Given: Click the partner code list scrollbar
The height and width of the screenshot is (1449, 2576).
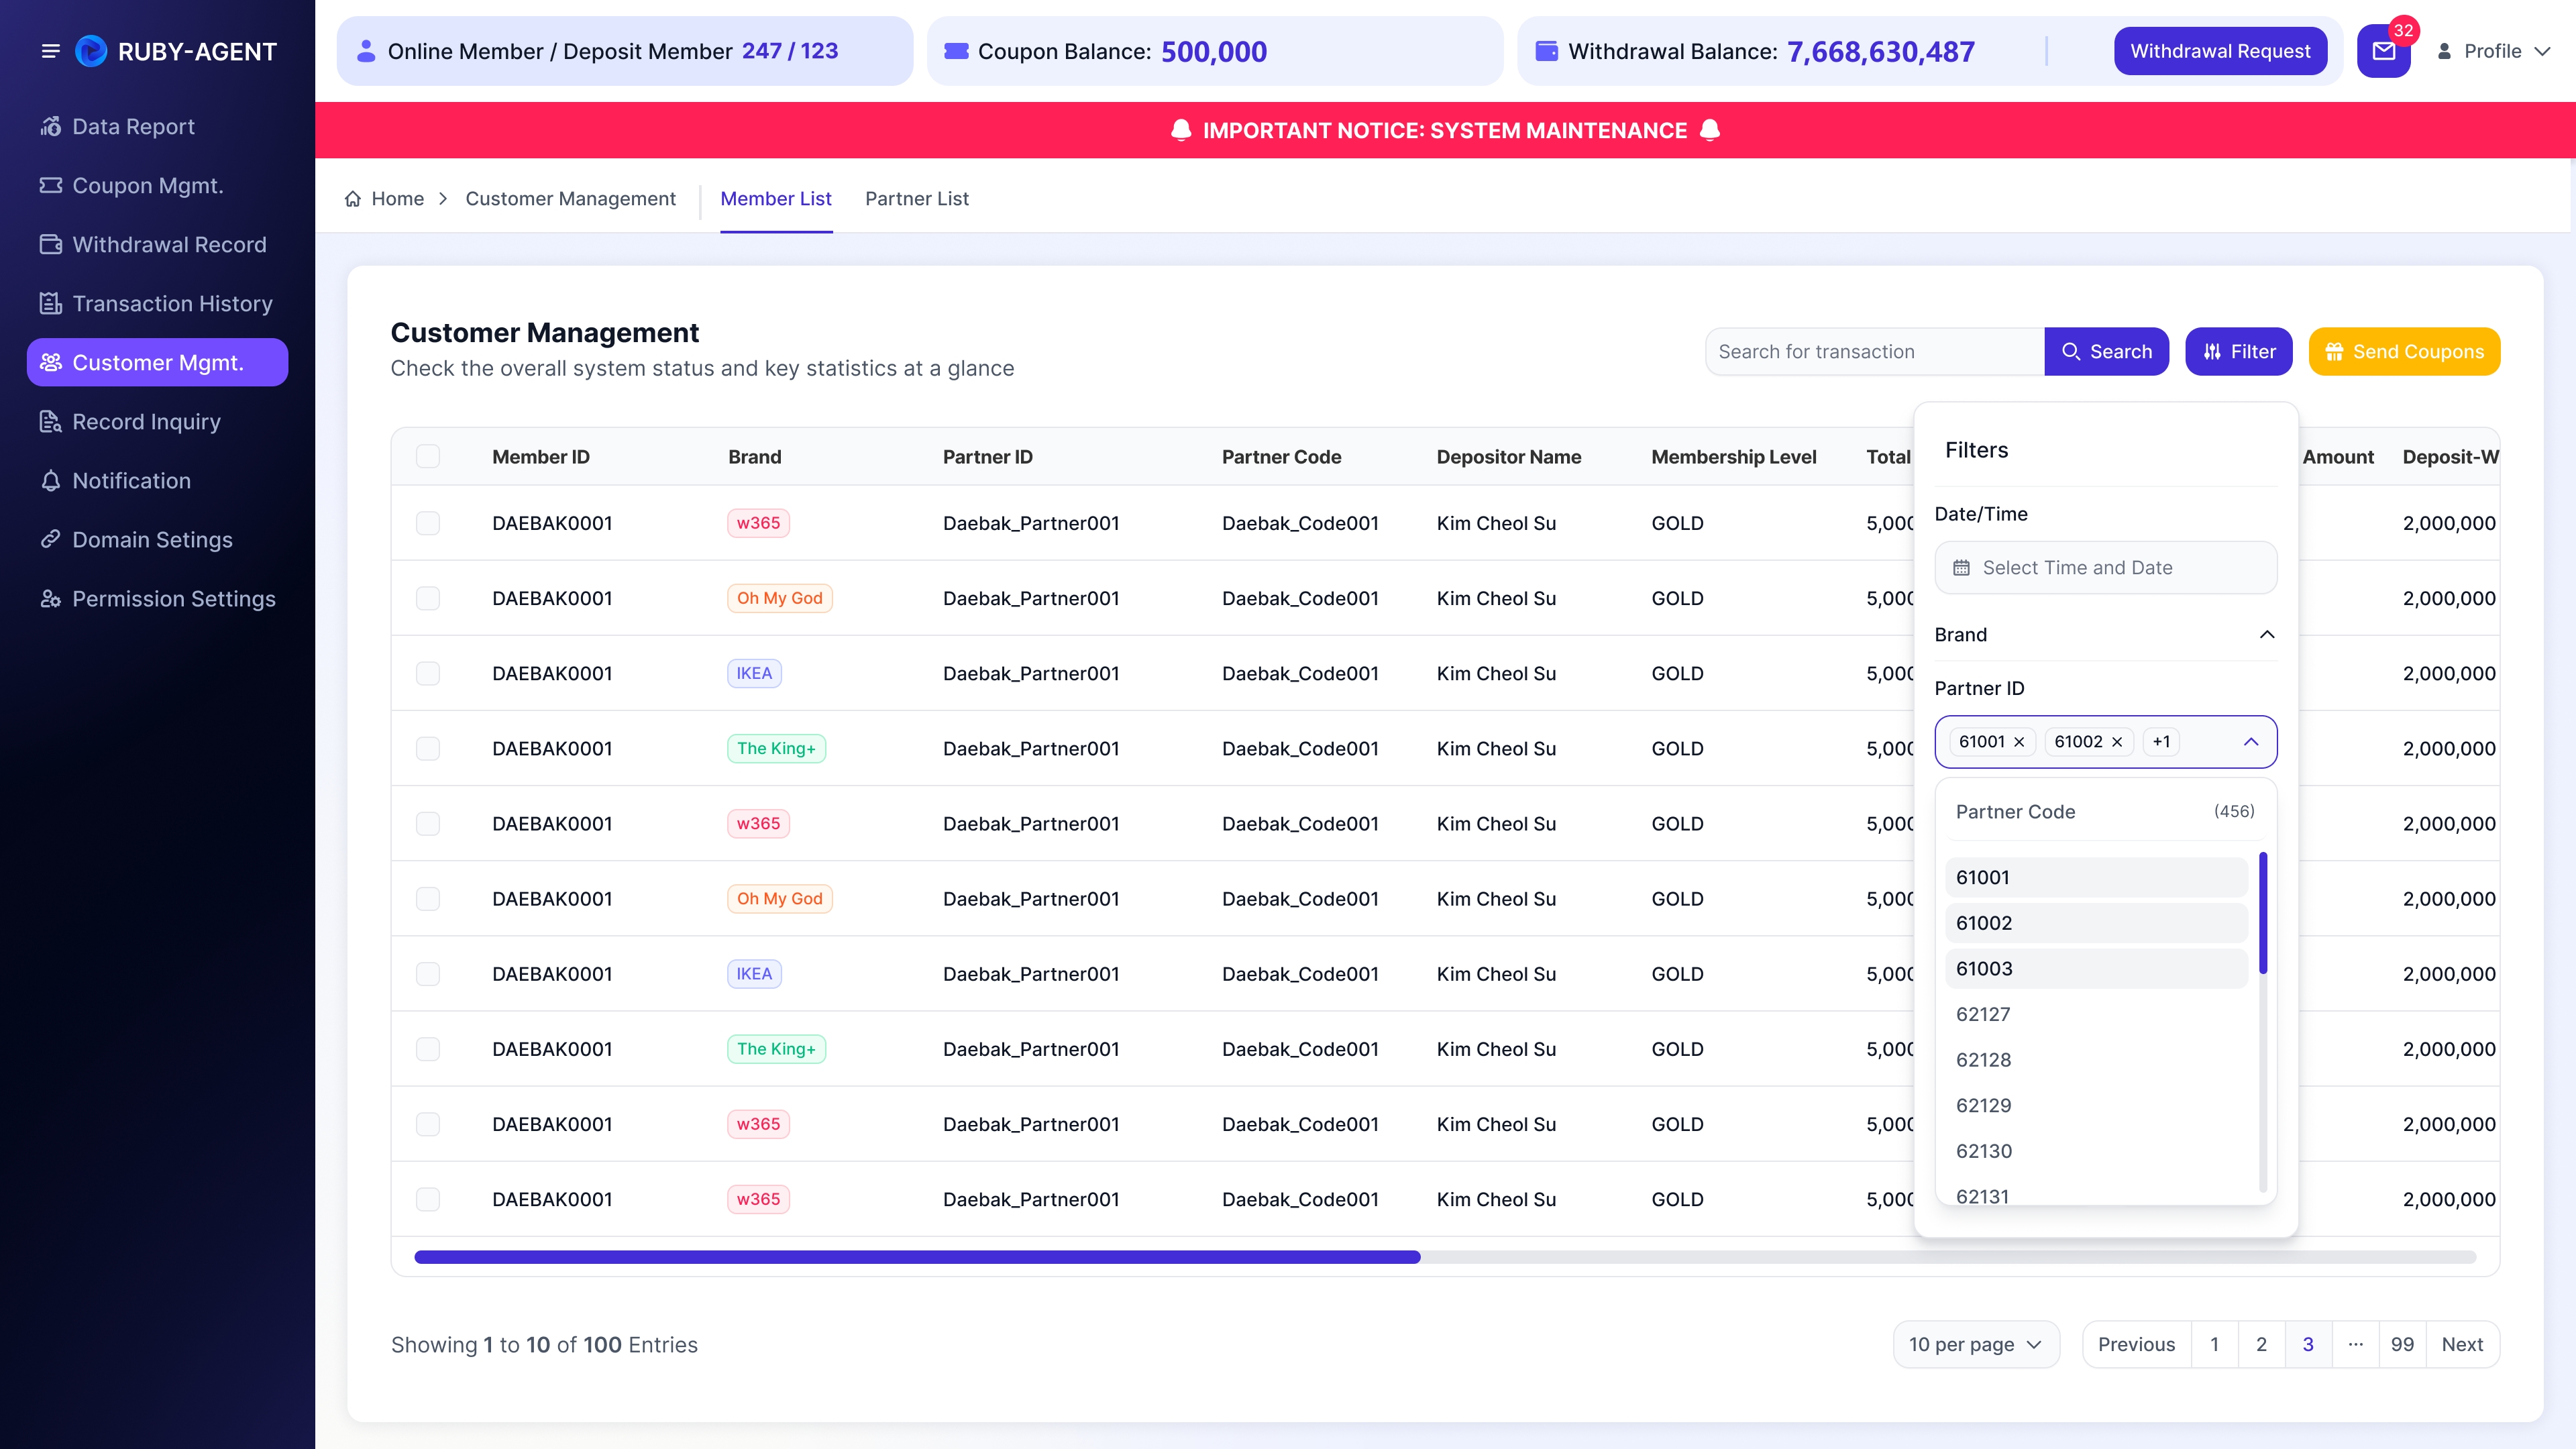Looking at the screenshot, I should [2263, 913].
